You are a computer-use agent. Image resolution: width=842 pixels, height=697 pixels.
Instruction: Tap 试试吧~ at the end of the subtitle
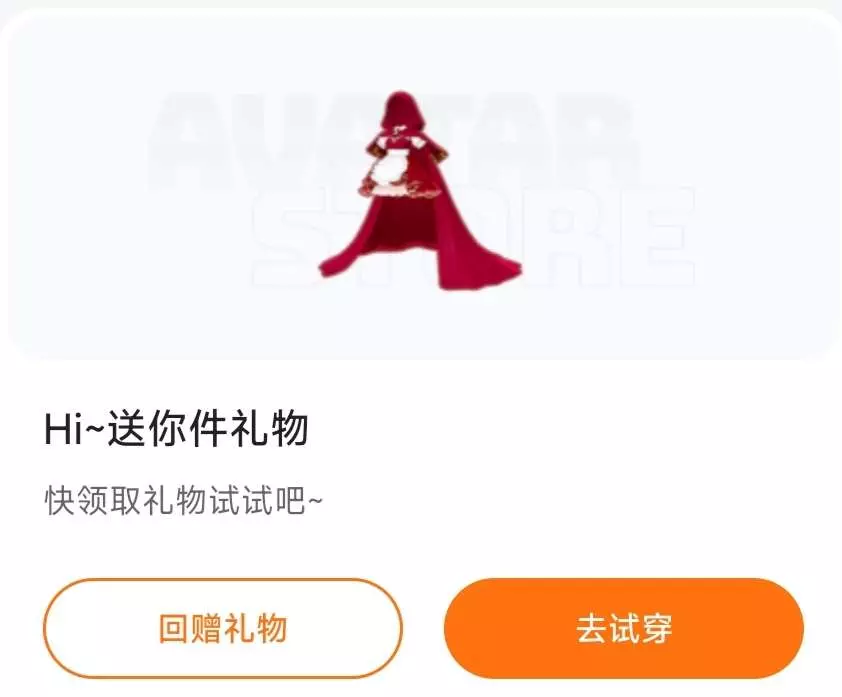[266, 501]
